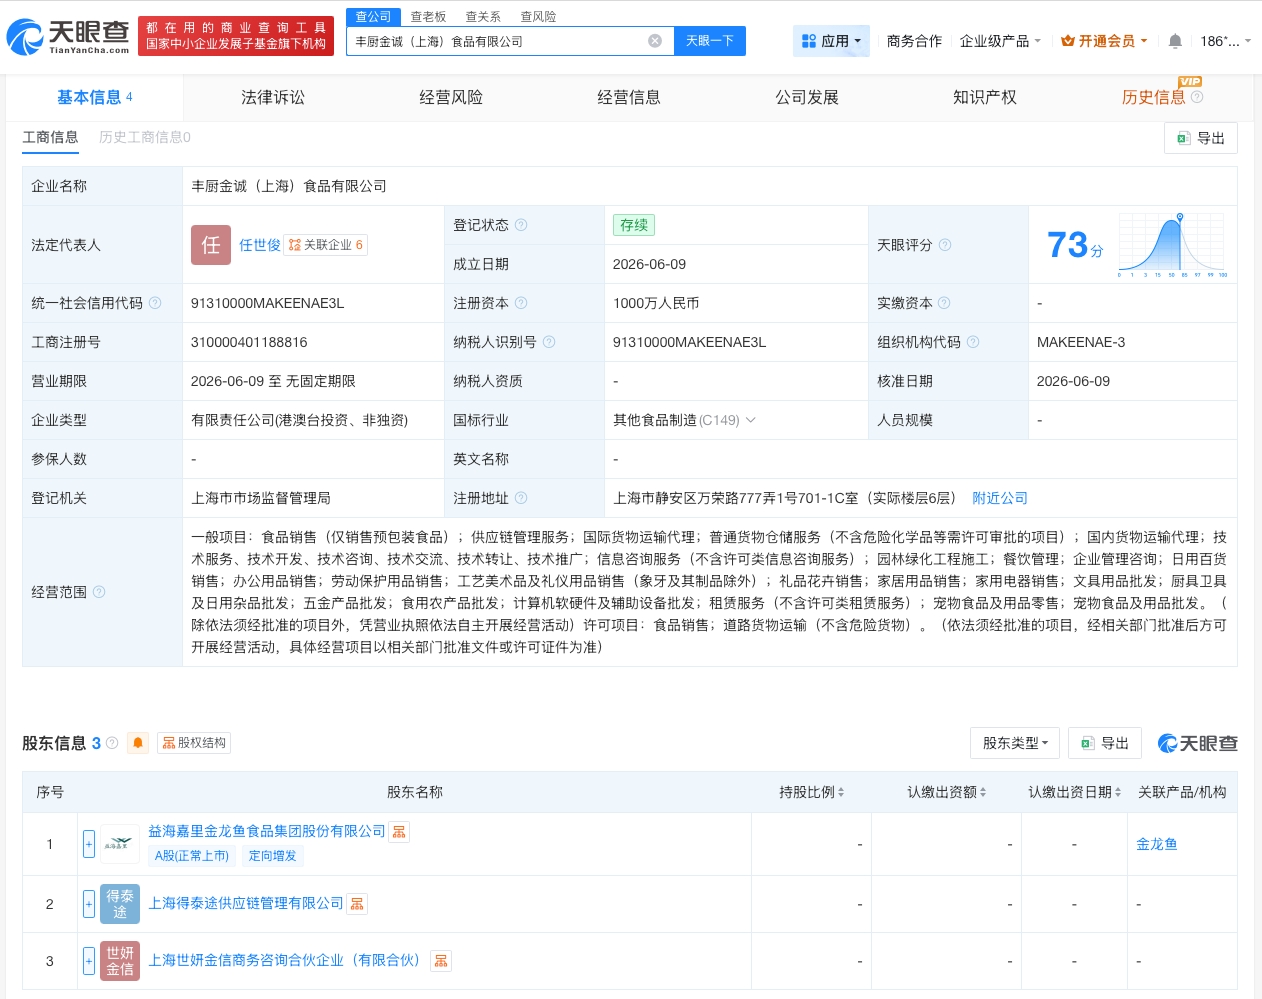This screenshot has width=1262, height=999.
Task: Click the 得泰途 shareholder avatar
Action: click(120, 904)
